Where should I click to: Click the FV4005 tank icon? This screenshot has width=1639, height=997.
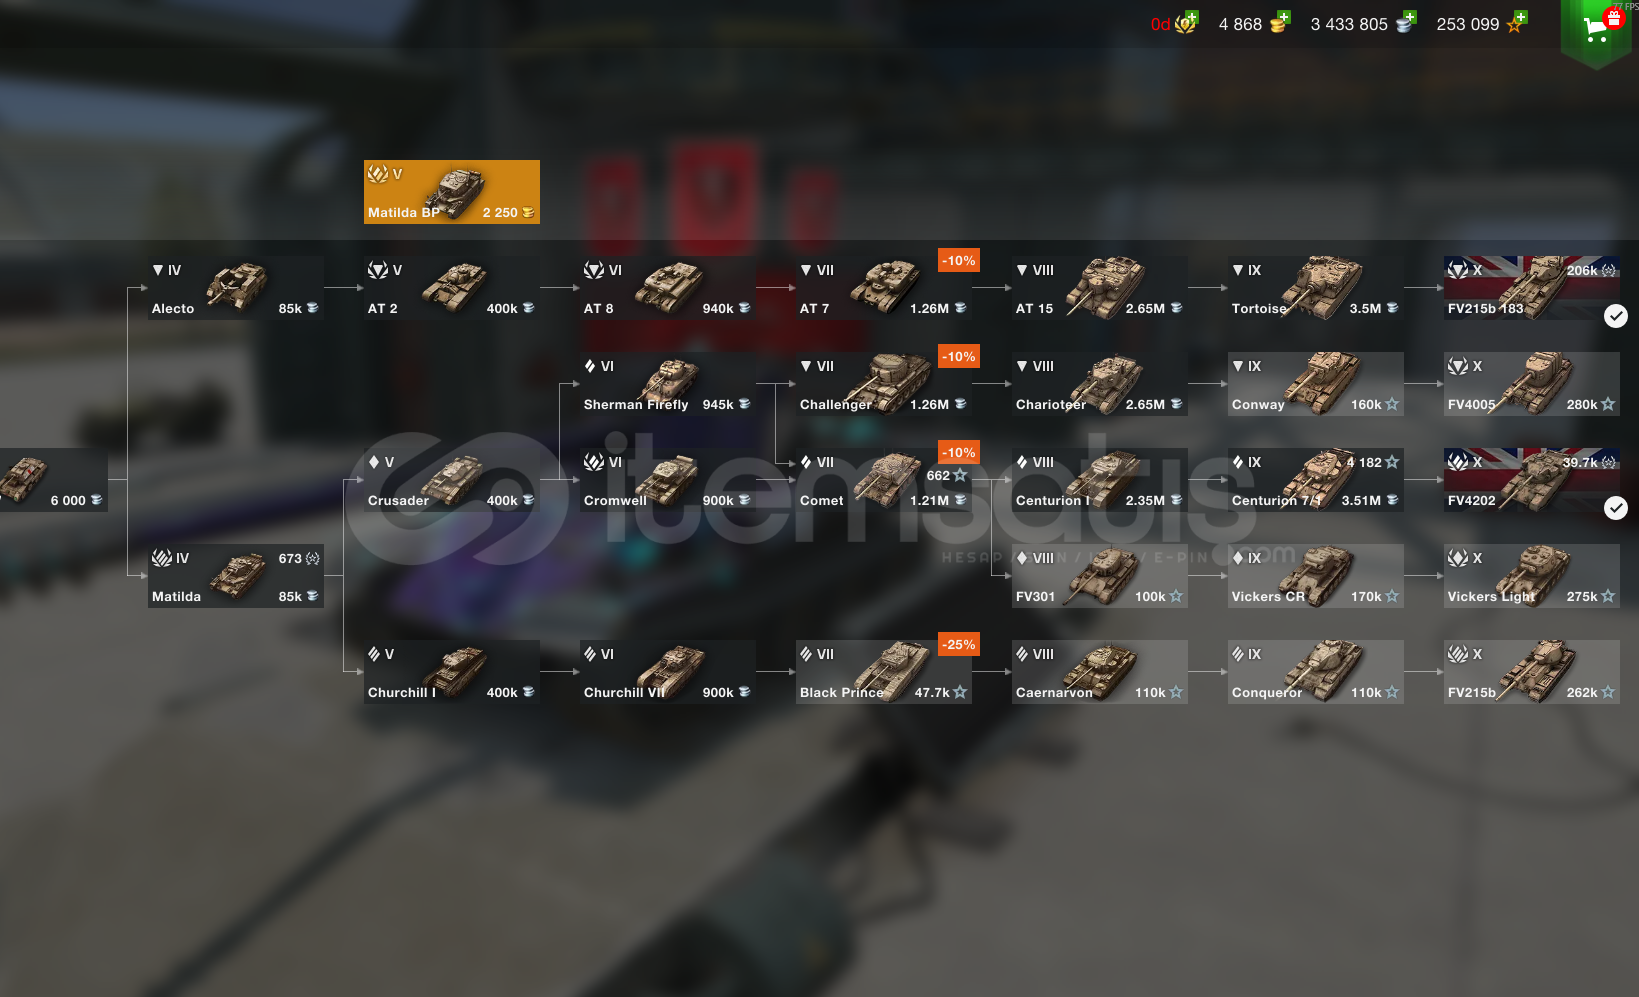click(x=1536, y=380)
